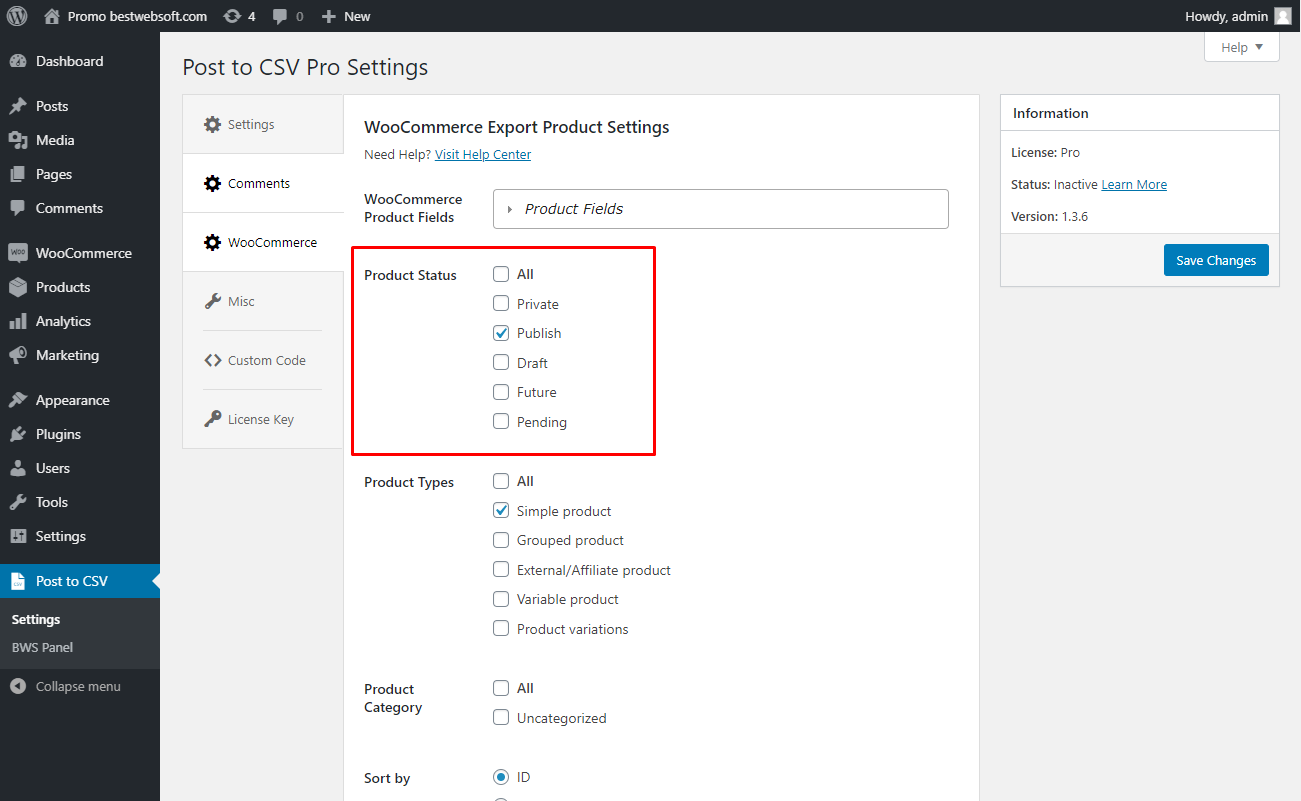1301x801 pixels.
Task: Click the Custom Code brackets icon
Action: coord(212,360)
